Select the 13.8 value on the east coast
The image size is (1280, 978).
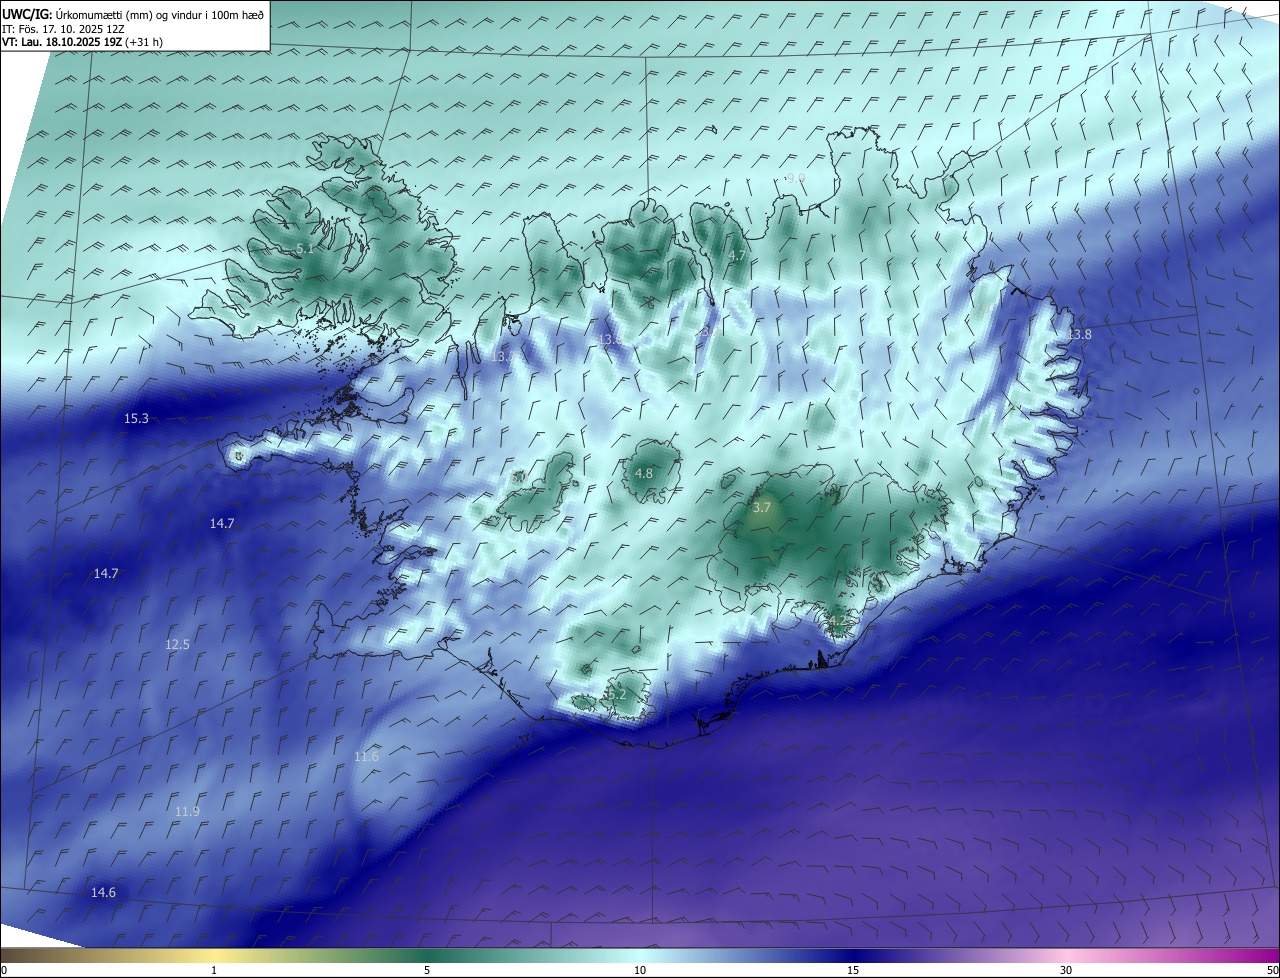[1079, 335]
